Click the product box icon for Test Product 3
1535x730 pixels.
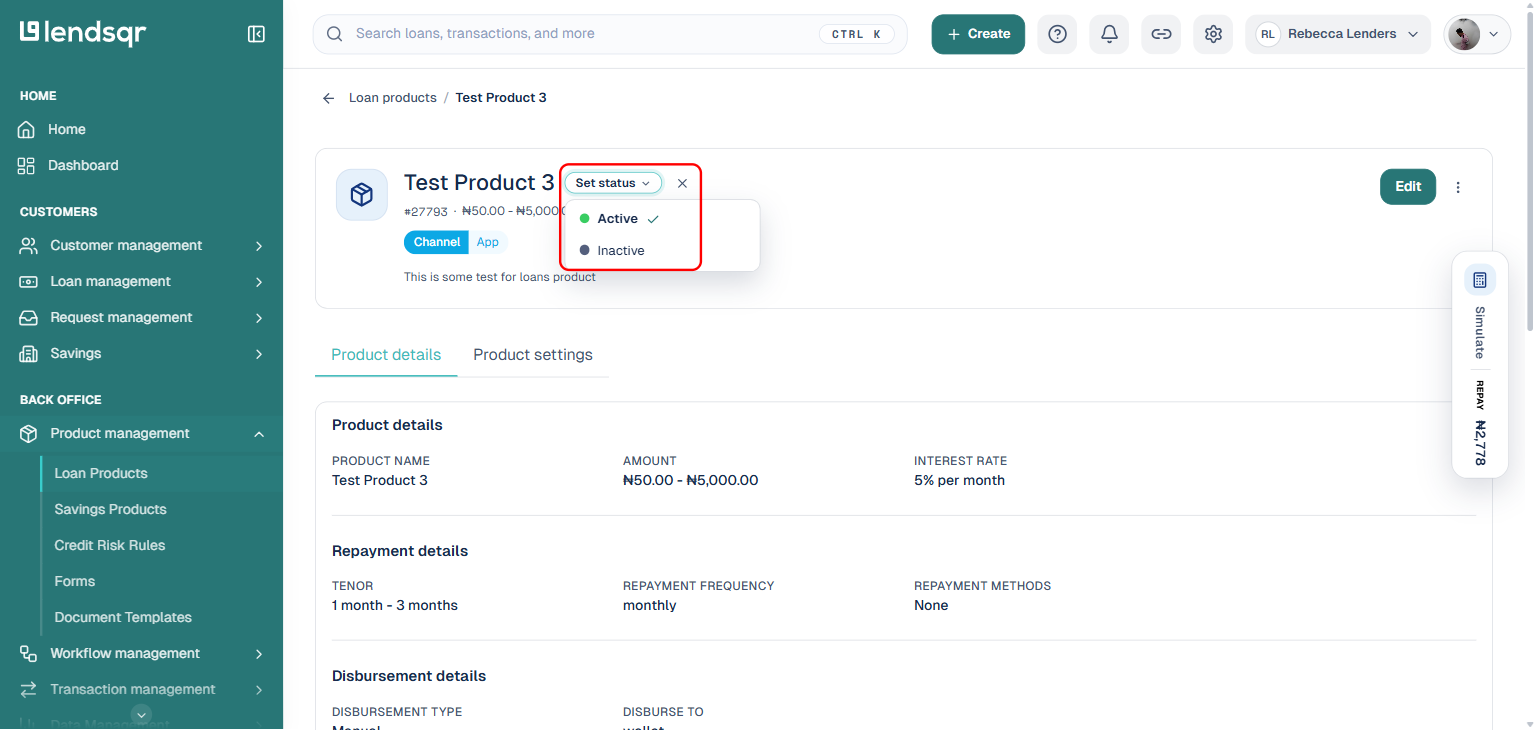tap(362, 194)
